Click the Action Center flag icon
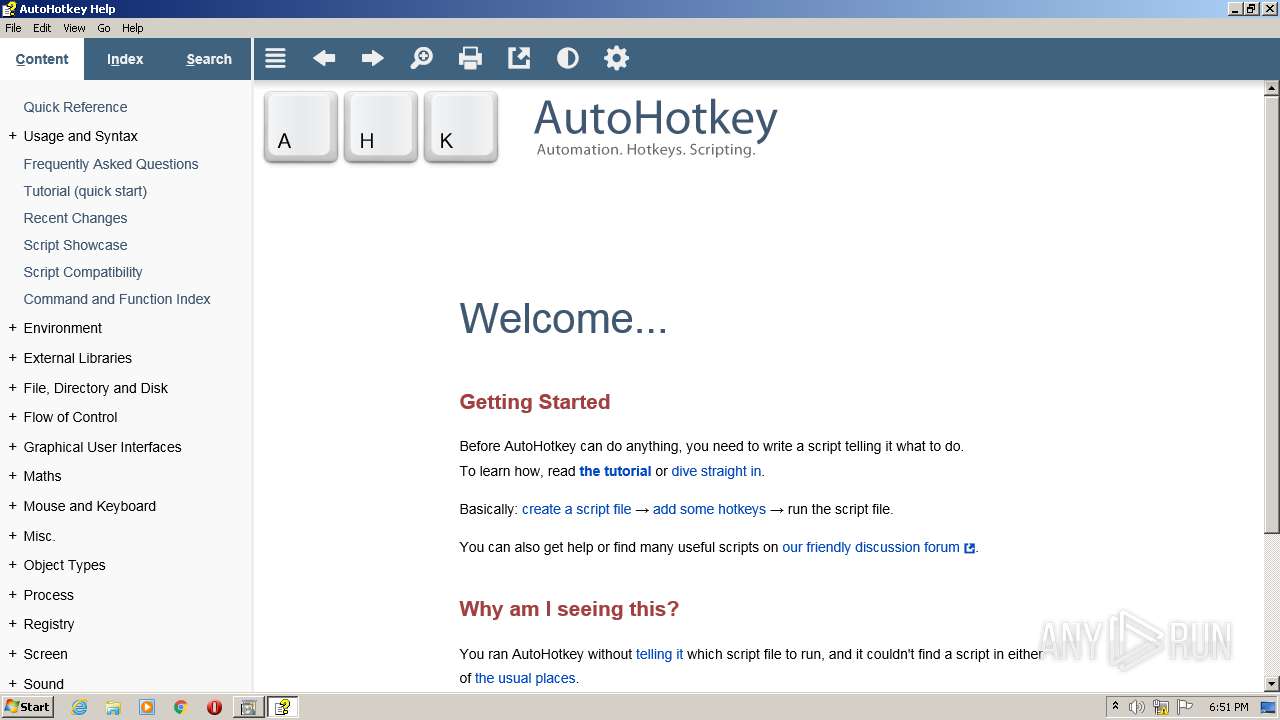Screen dimensions: 1280x720 (x=1185, y=707)
